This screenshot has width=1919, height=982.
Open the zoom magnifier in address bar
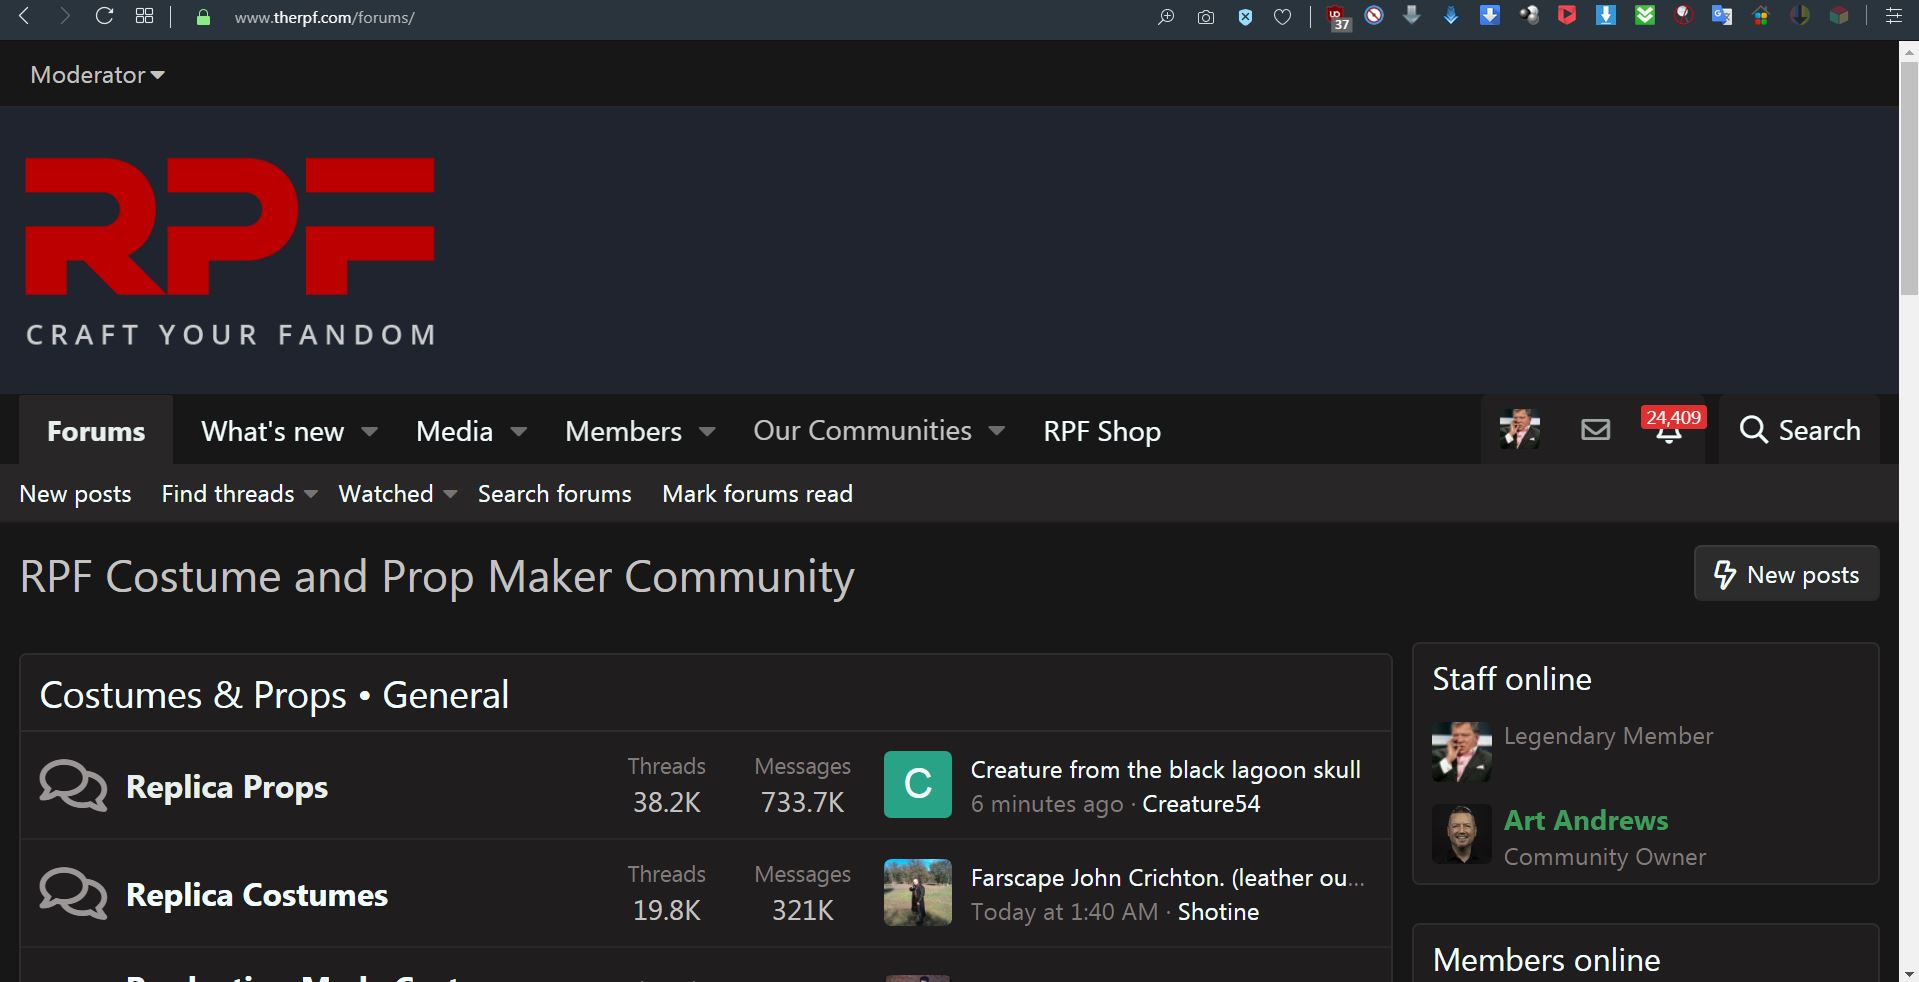(x=1166, y=17)
